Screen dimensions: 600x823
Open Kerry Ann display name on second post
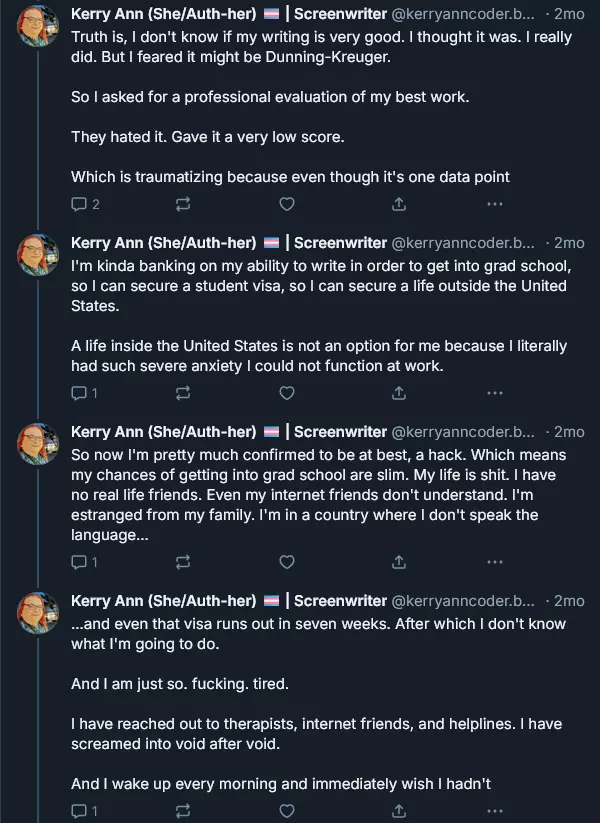164,243
